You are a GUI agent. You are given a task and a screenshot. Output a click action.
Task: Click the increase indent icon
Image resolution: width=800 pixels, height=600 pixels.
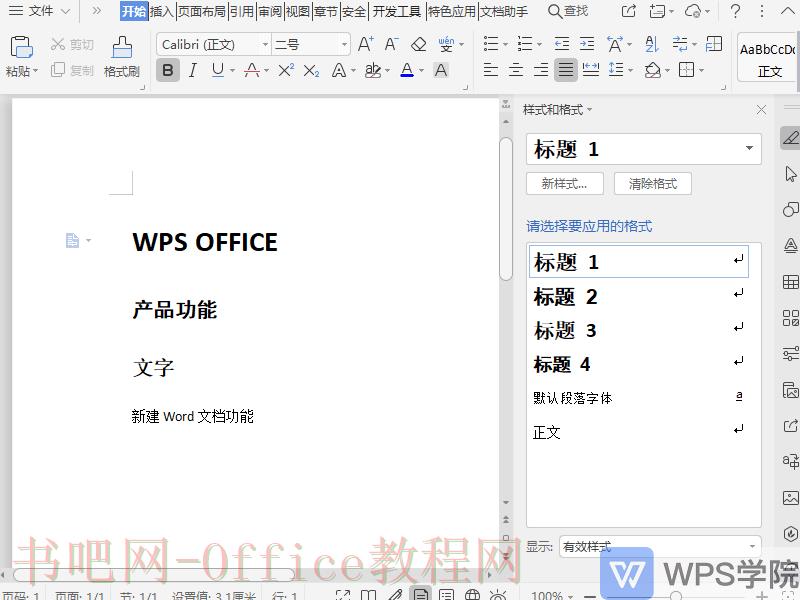tap(587, 44)
